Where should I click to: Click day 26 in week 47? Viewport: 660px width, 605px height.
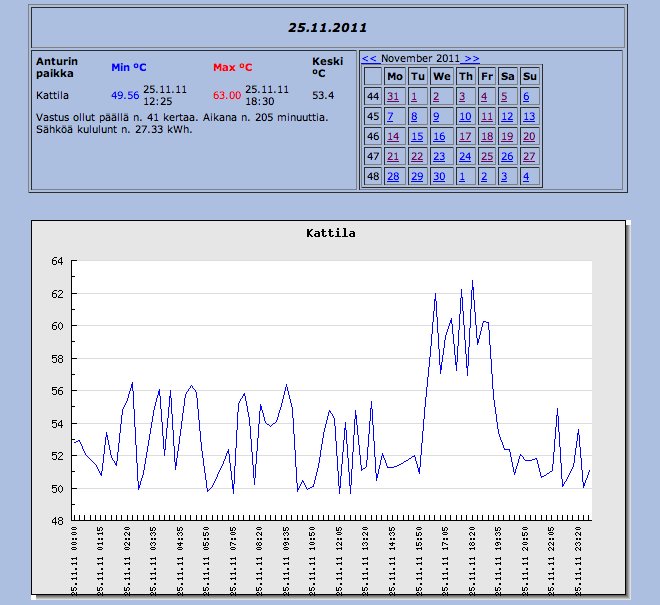(507, 157)
